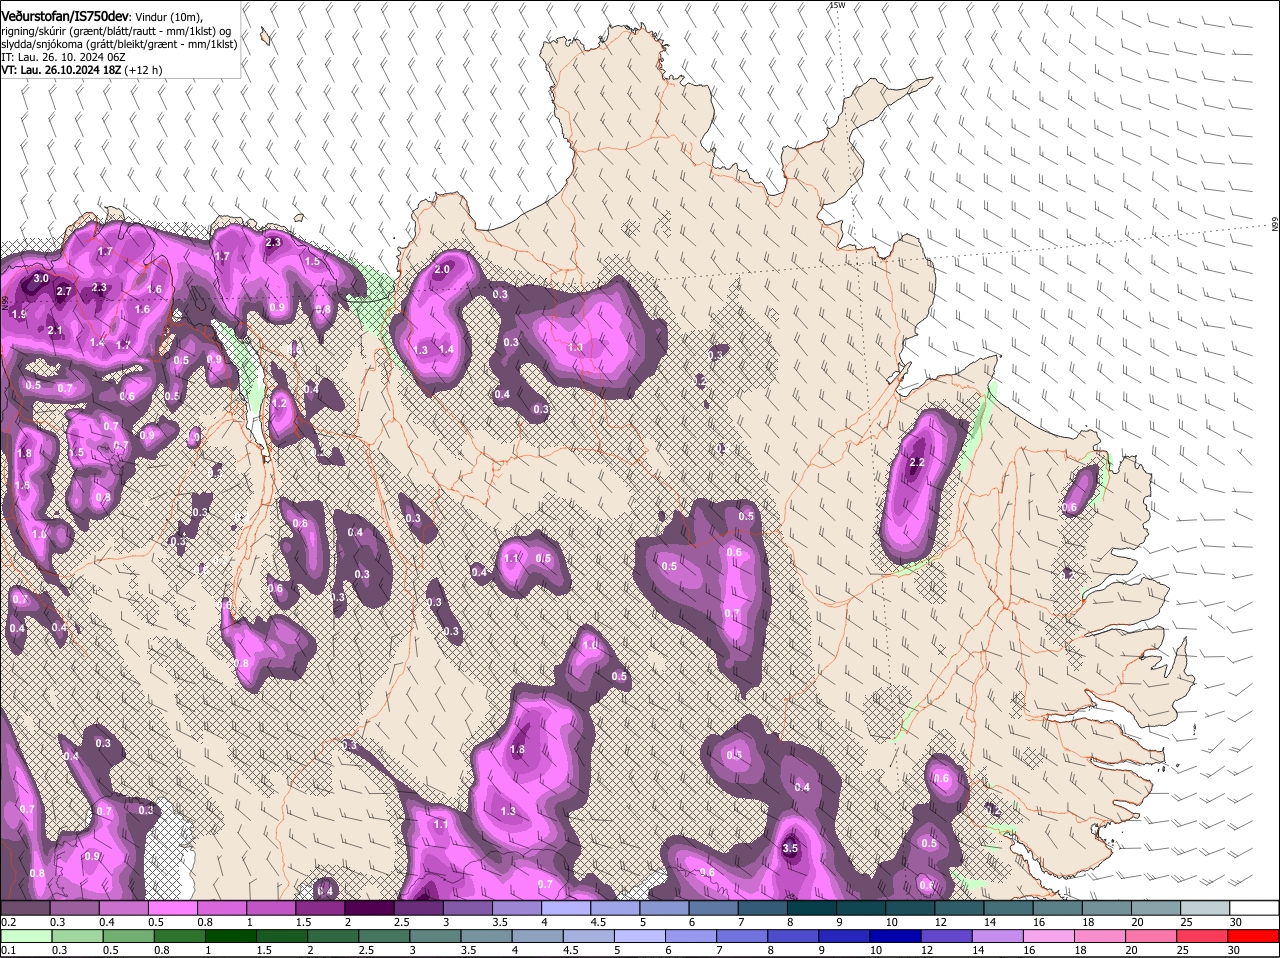1280x958 pixels.
Task: Select the IT: Lau. 26. 10. 2024 06Z line
Action: 63,57
